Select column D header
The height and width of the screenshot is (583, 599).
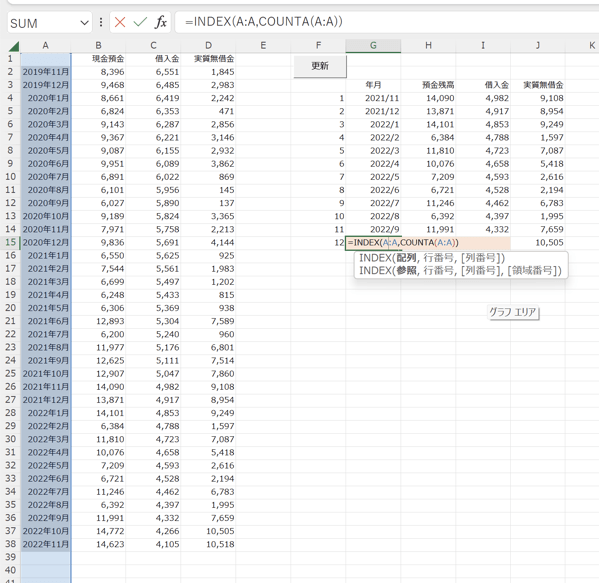point(208,45)
